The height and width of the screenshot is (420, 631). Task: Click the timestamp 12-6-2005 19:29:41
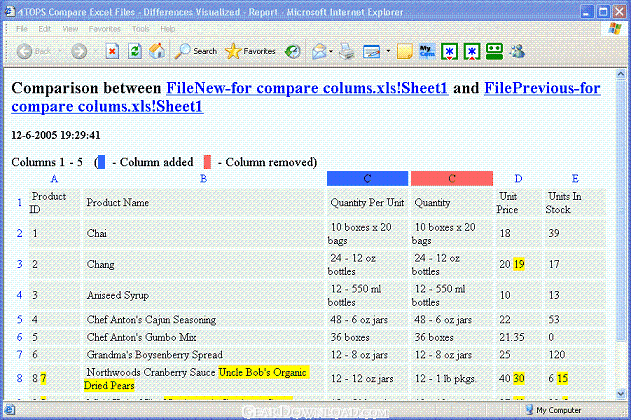coord(56,135)
